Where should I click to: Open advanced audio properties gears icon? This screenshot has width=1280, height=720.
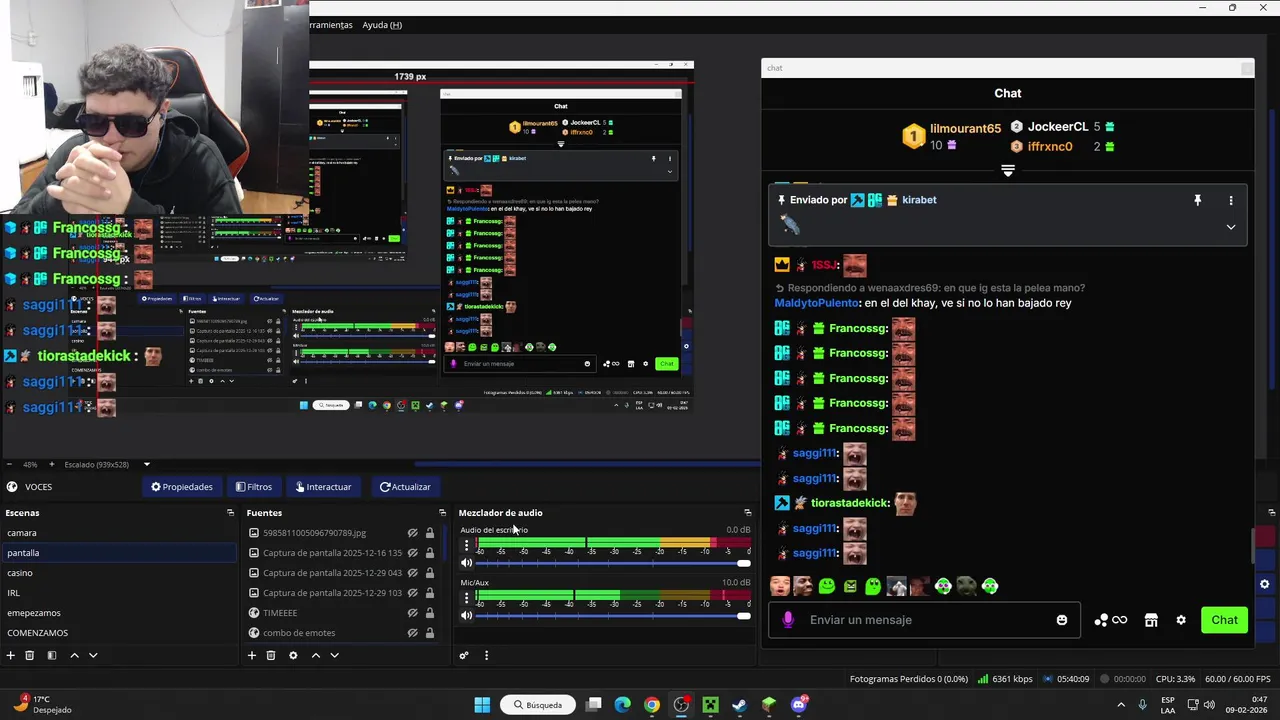464,655
